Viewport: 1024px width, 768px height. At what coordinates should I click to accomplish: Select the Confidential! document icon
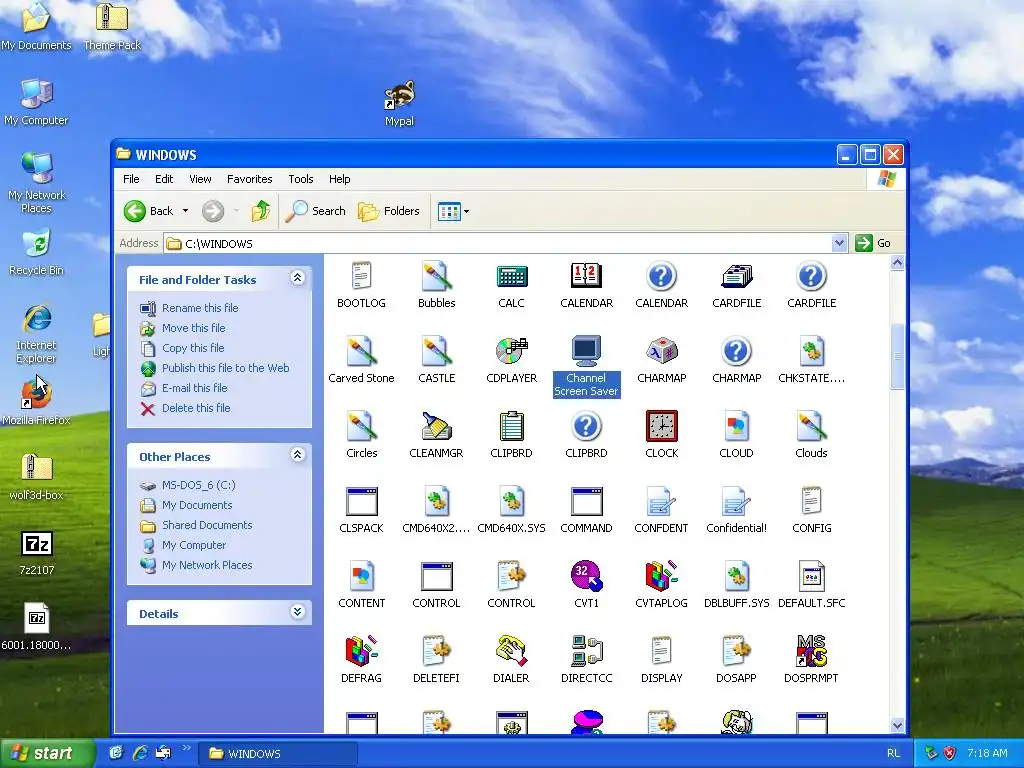click(736, 510)
